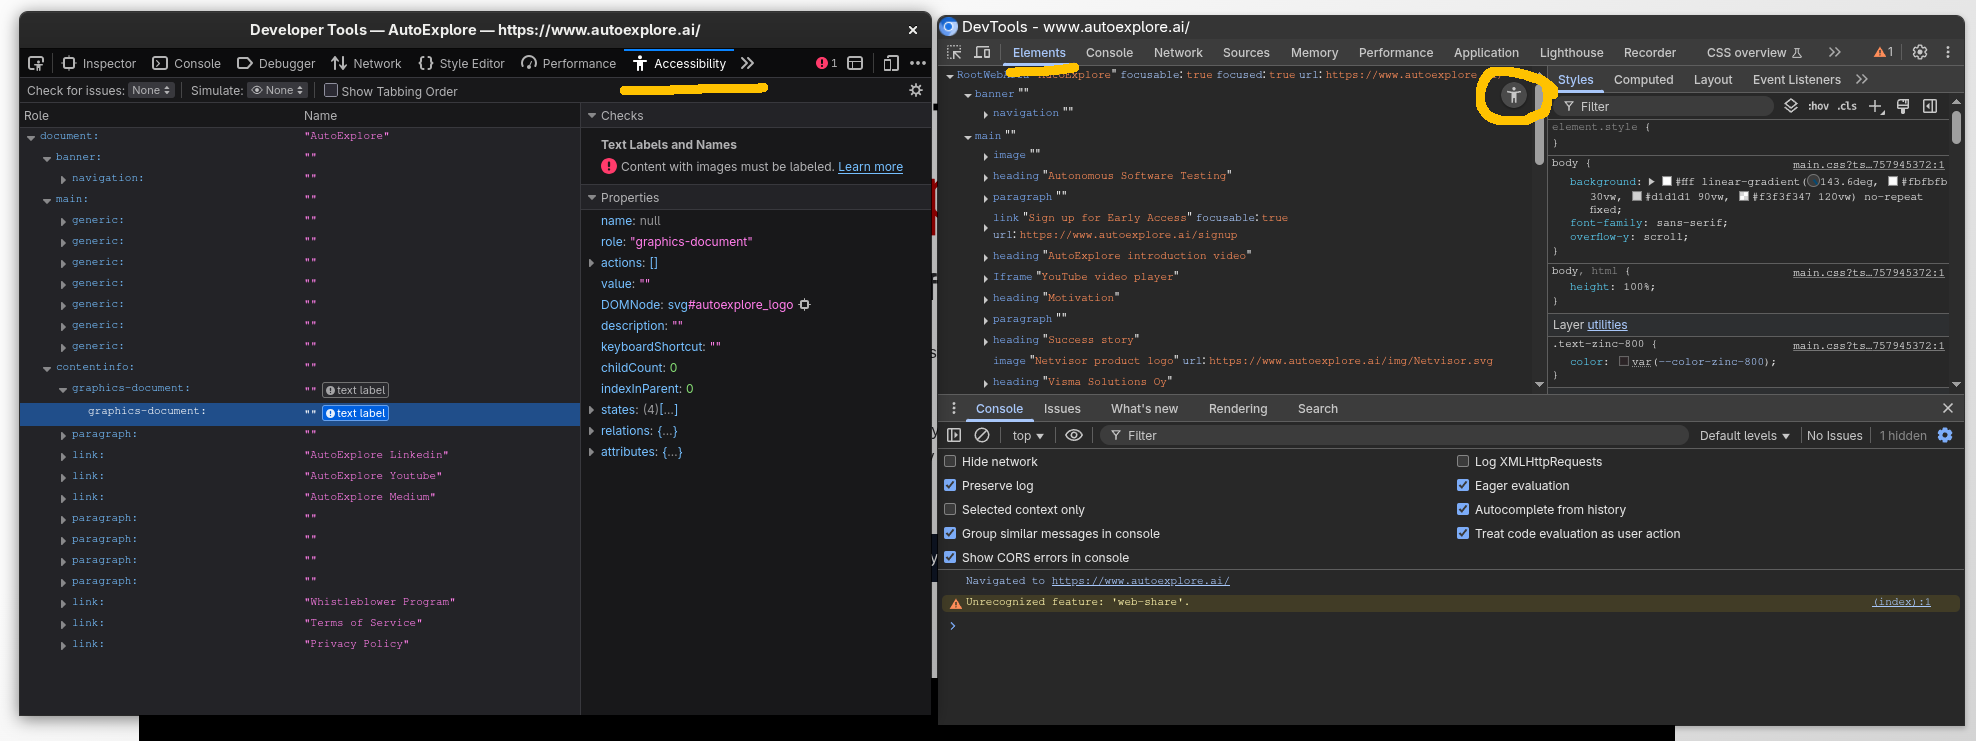1976x741 pixels.
Task: Open the Check for issues dropdown
Action: [152, 91]
